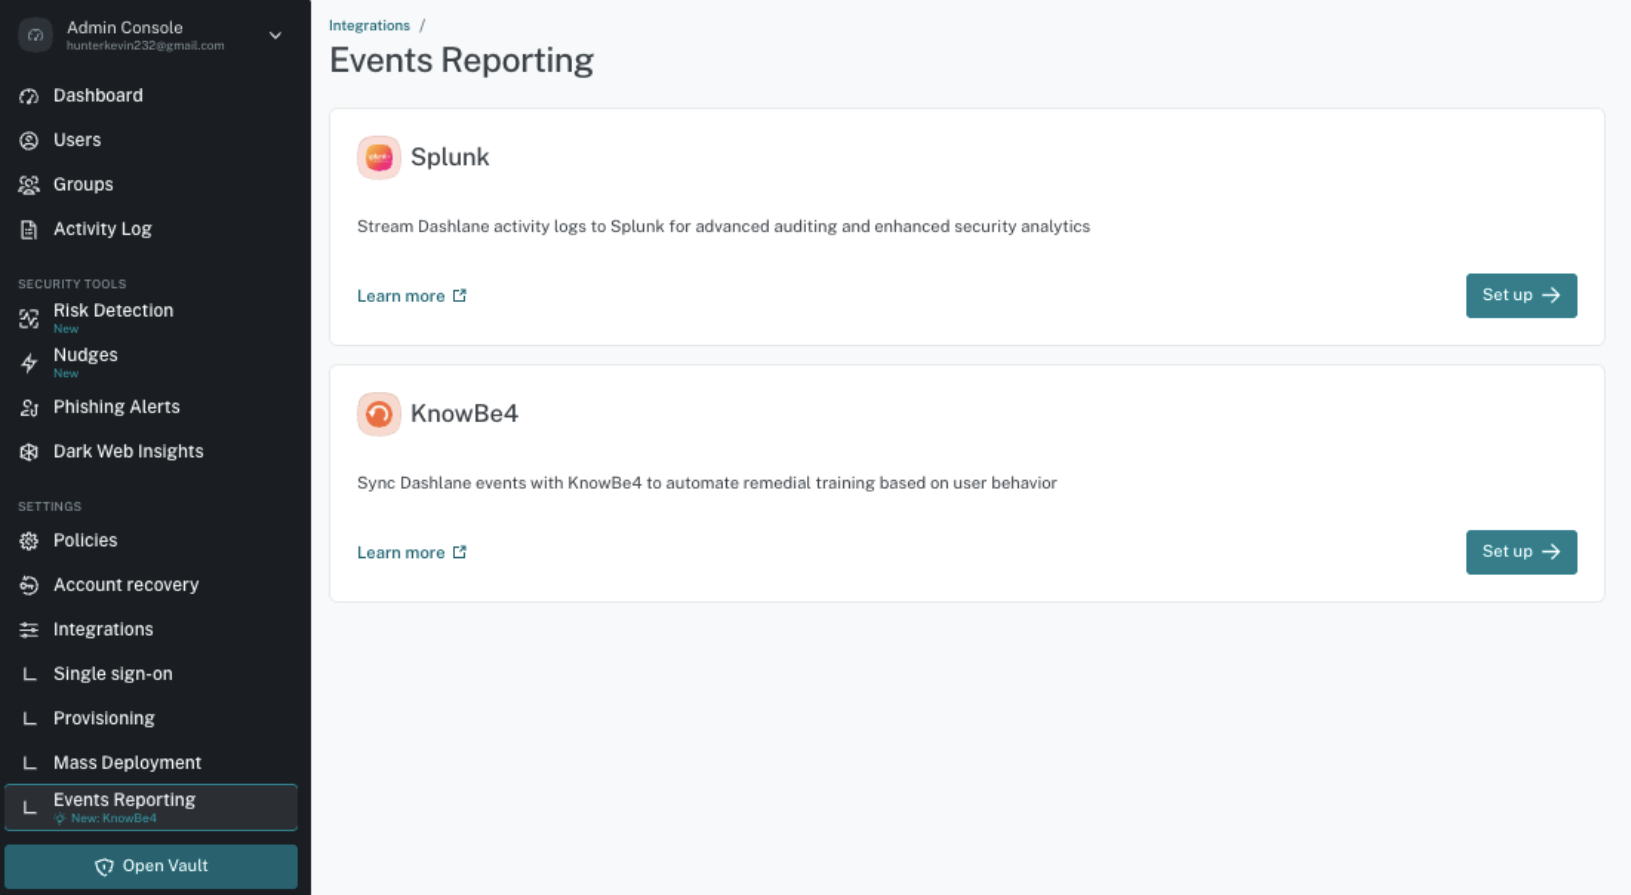The image size is (1631, 895).
Task: Click the KnowBe4 logo icon
Action: (x=379, y=414)
